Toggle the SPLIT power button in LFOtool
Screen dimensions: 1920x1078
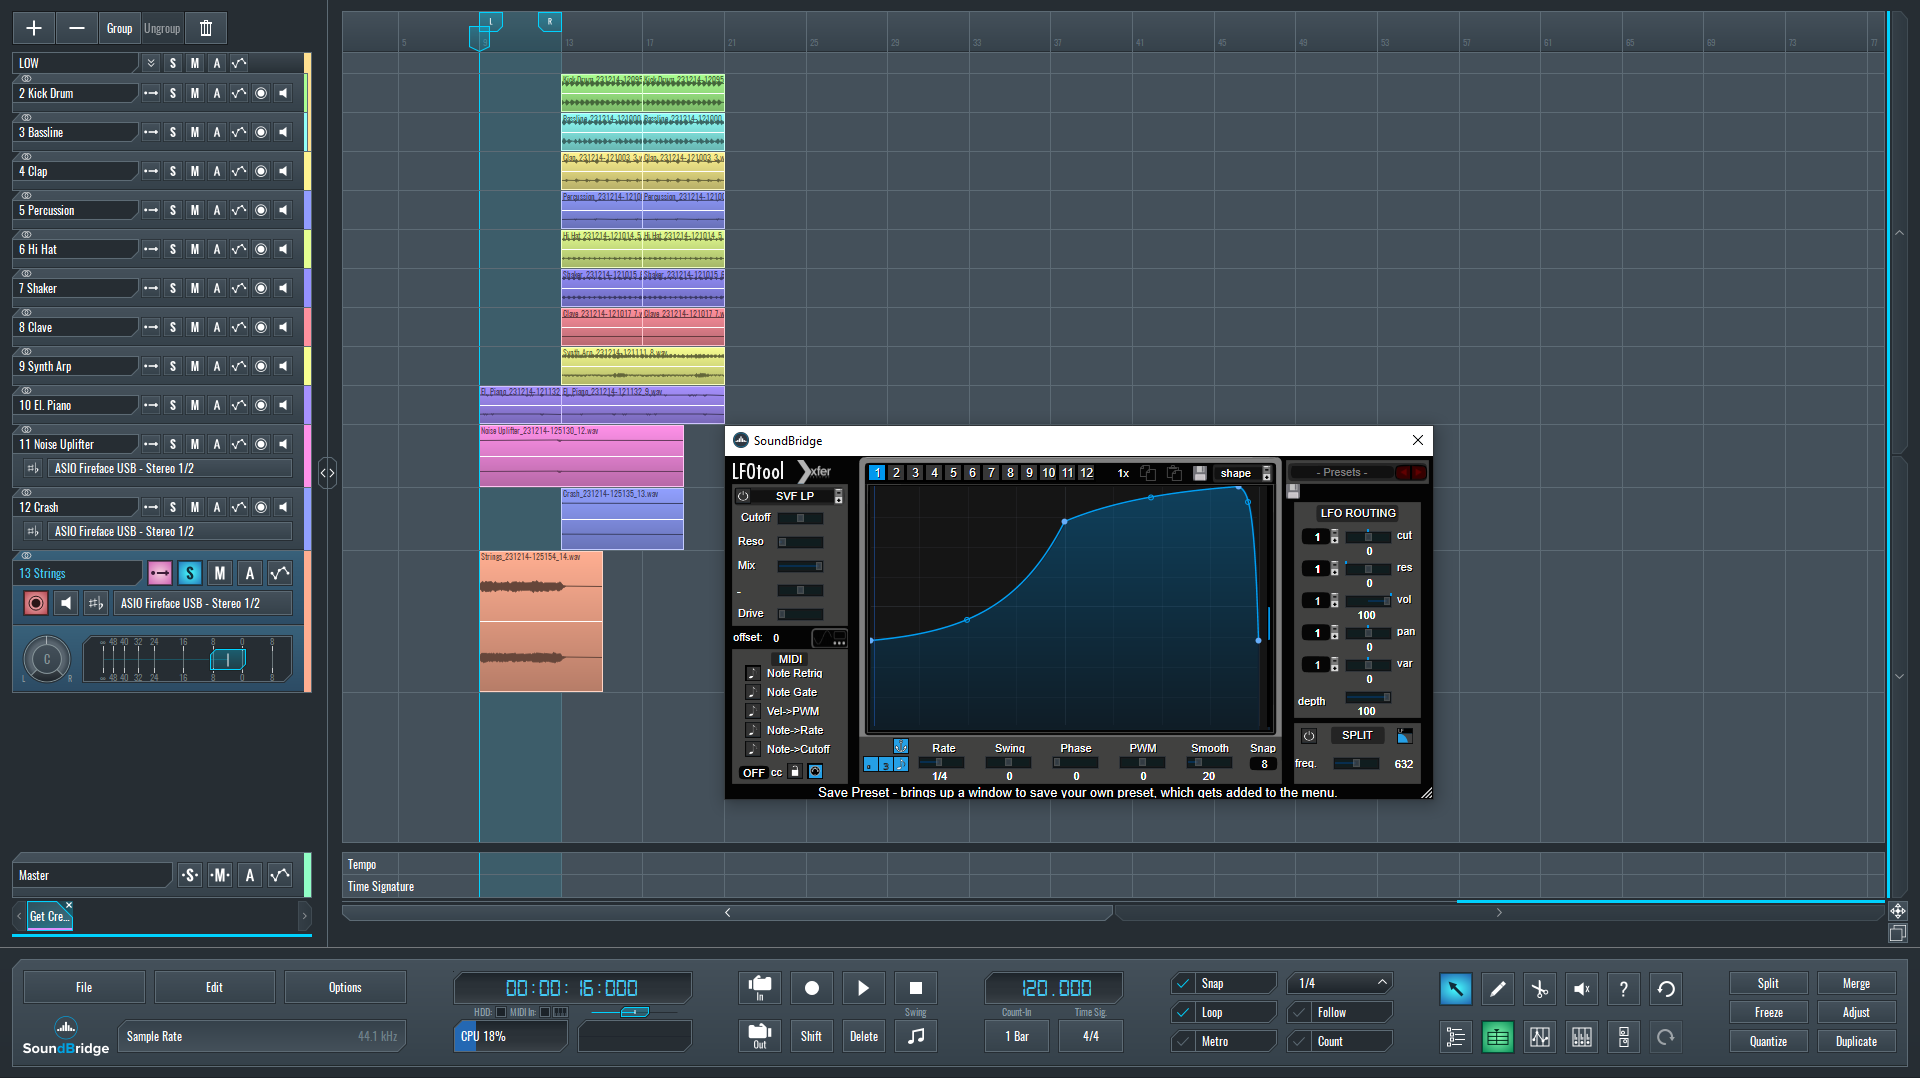1309,736
